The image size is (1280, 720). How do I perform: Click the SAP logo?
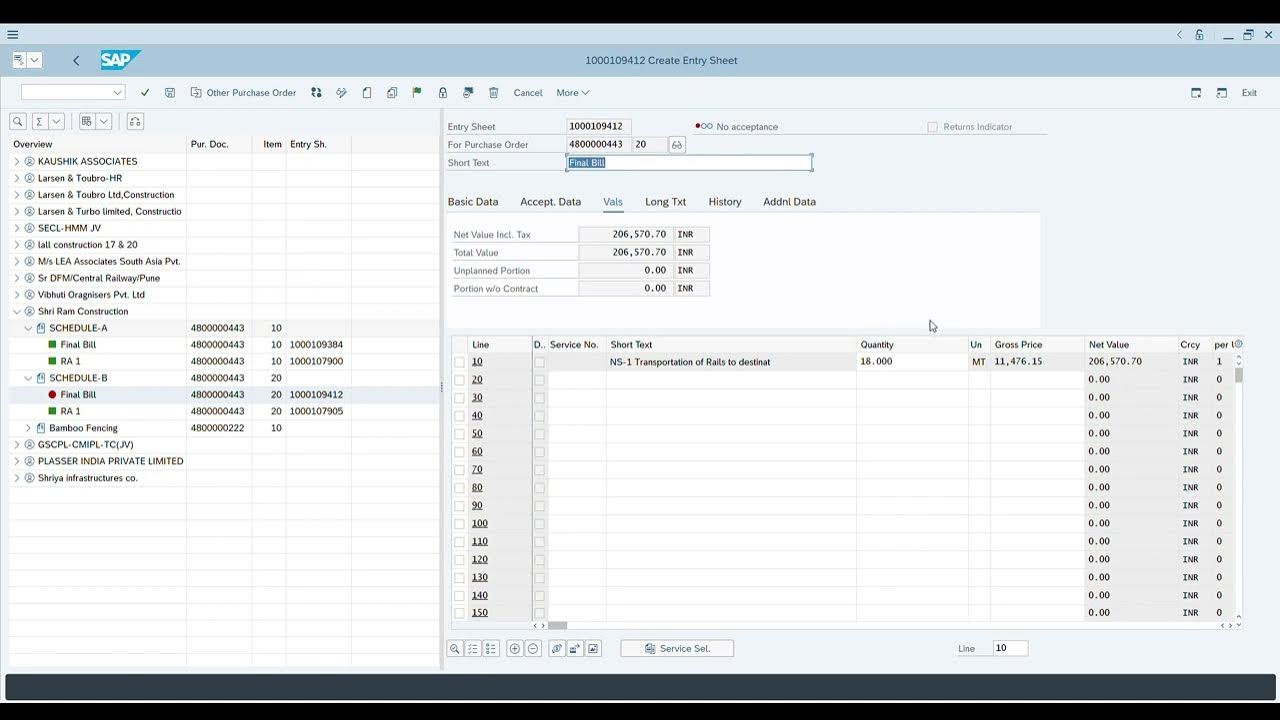(120, 60)
